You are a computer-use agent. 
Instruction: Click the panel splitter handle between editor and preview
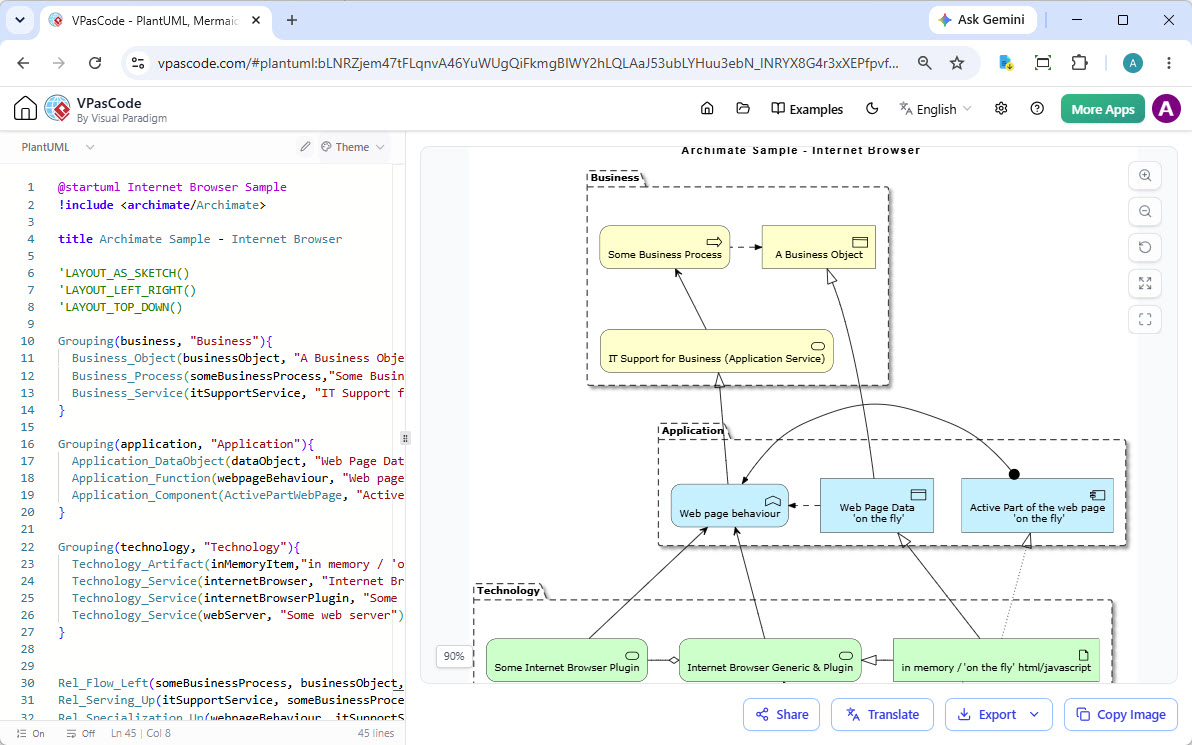405,438
